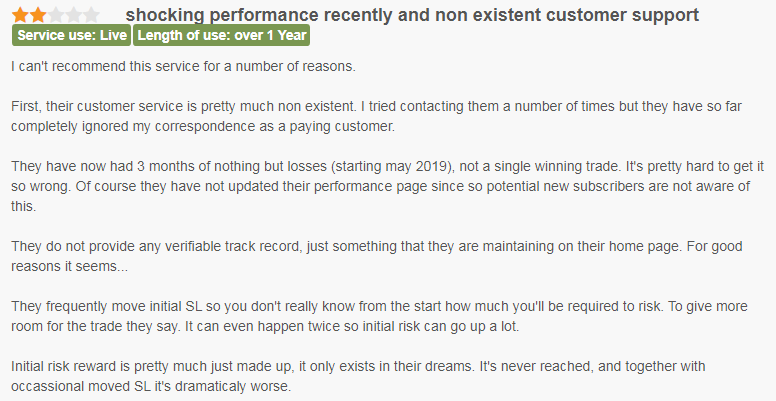Image resolution: width=776 pixels, height=401 pixels.
Task: Click the single-word line "this."
Action: tap(23, 207)
